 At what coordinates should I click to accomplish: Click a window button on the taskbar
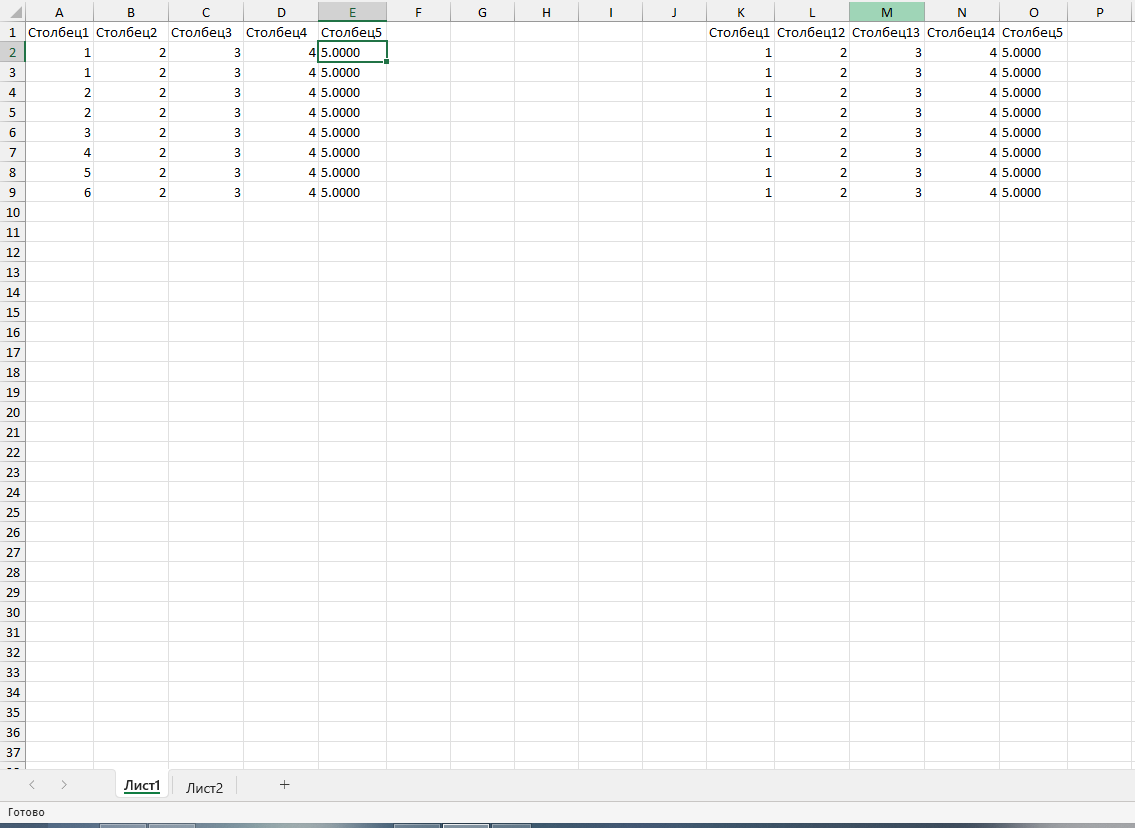coord(465,826)
